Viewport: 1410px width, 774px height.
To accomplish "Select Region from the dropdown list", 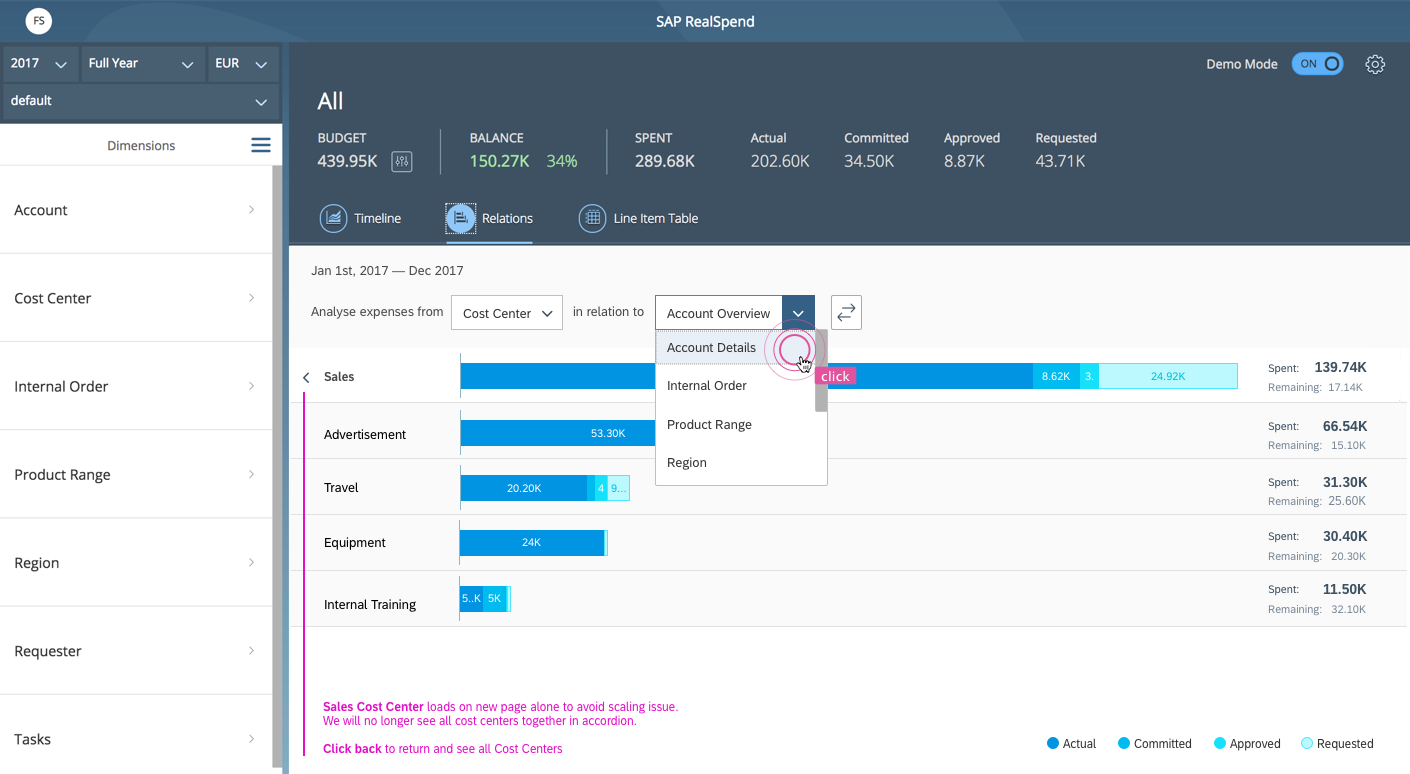I will point(735,463).
